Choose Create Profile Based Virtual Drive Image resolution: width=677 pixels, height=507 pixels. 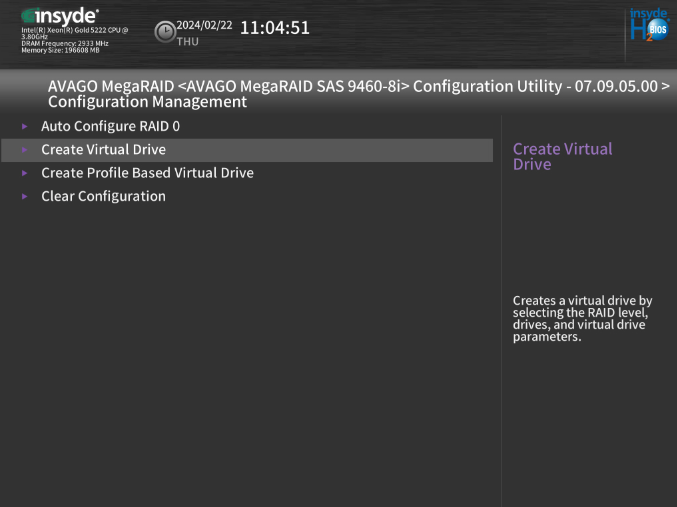[147, 173]
